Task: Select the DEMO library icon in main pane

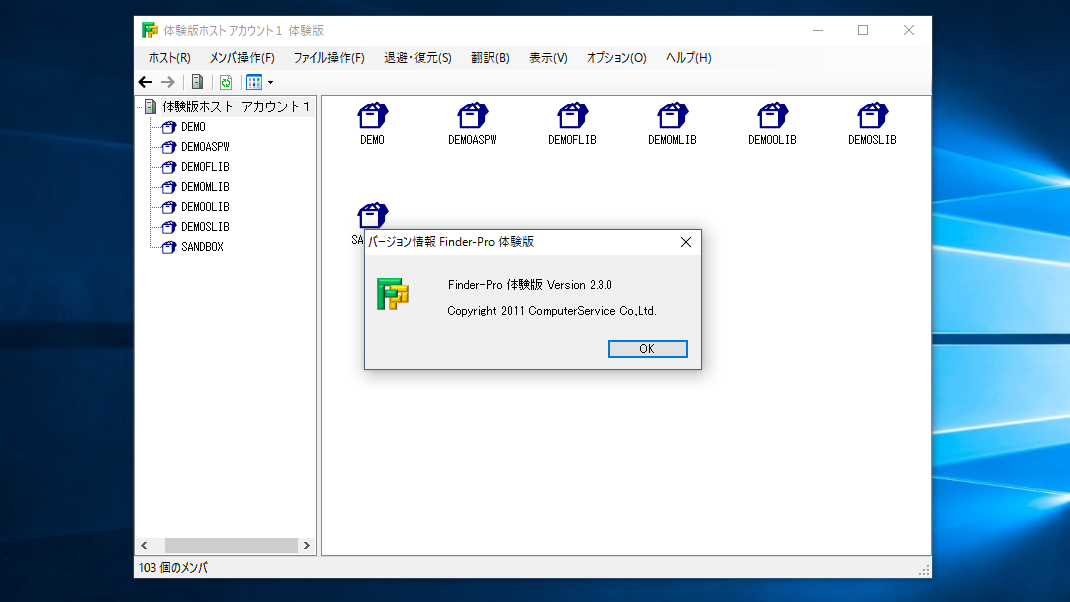Action: [373, 116]
